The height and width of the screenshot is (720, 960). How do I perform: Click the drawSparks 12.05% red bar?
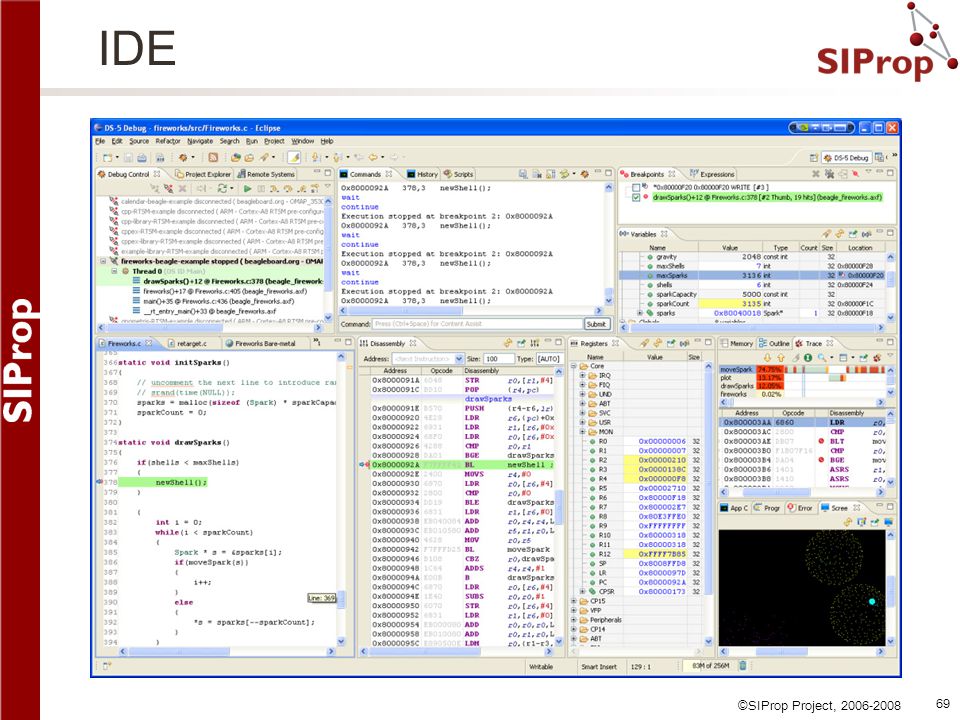(770, 386)
